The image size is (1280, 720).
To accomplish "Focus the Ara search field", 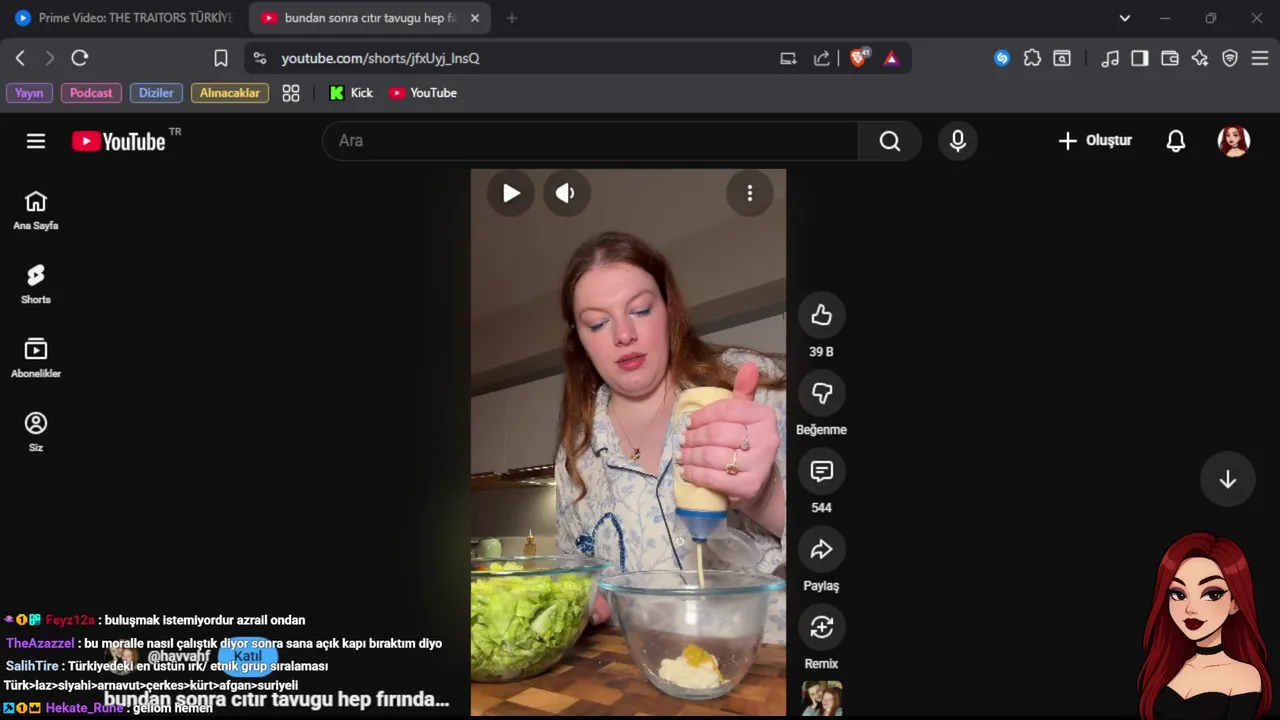I will coord(590,141).
